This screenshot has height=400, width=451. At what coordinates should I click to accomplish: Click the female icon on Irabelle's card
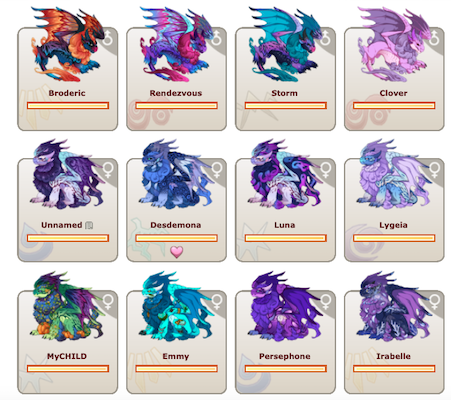click(435, 302)
